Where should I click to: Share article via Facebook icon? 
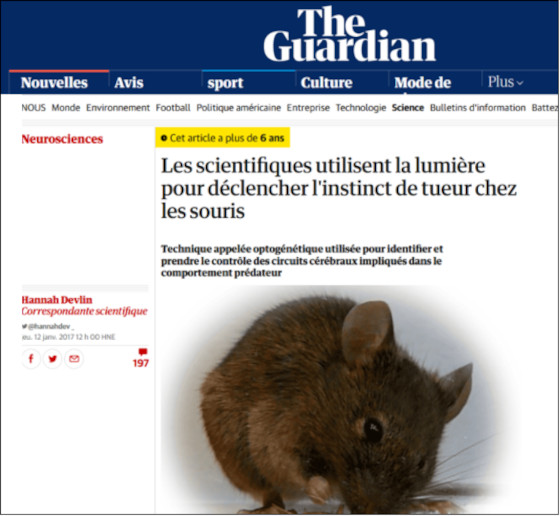click(31, 359)
